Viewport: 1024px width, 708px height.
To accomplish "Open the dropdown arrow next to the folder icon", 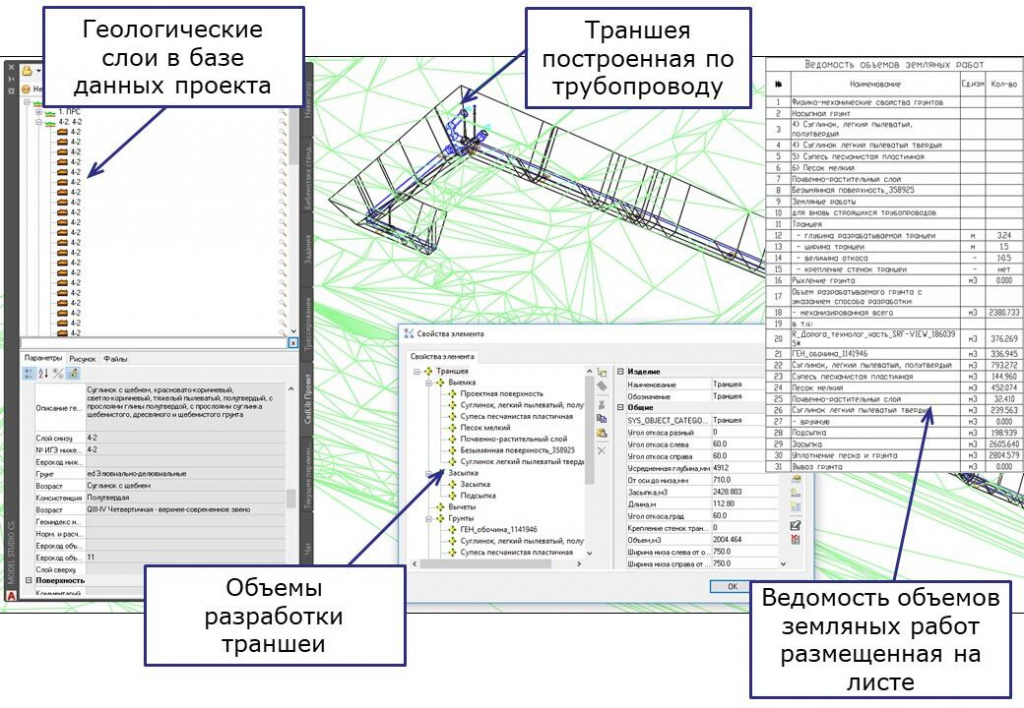I will [38, 71].
